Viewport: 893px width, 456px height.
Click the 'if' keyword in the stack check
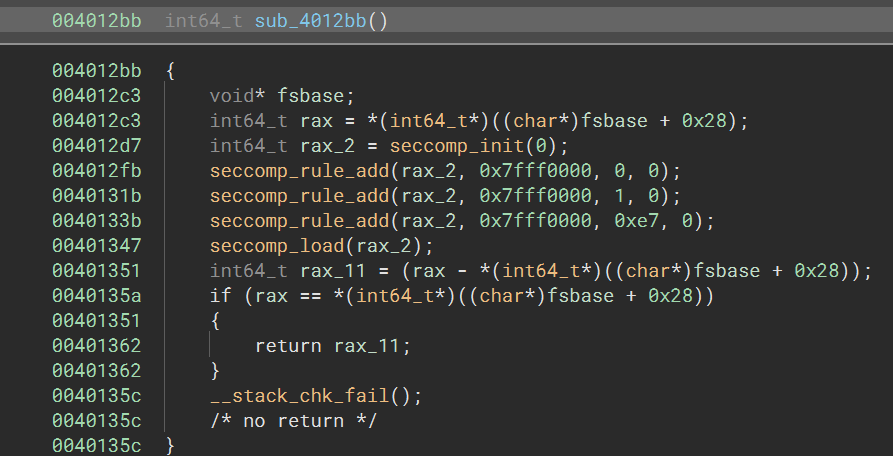click(x=220, y=296)
